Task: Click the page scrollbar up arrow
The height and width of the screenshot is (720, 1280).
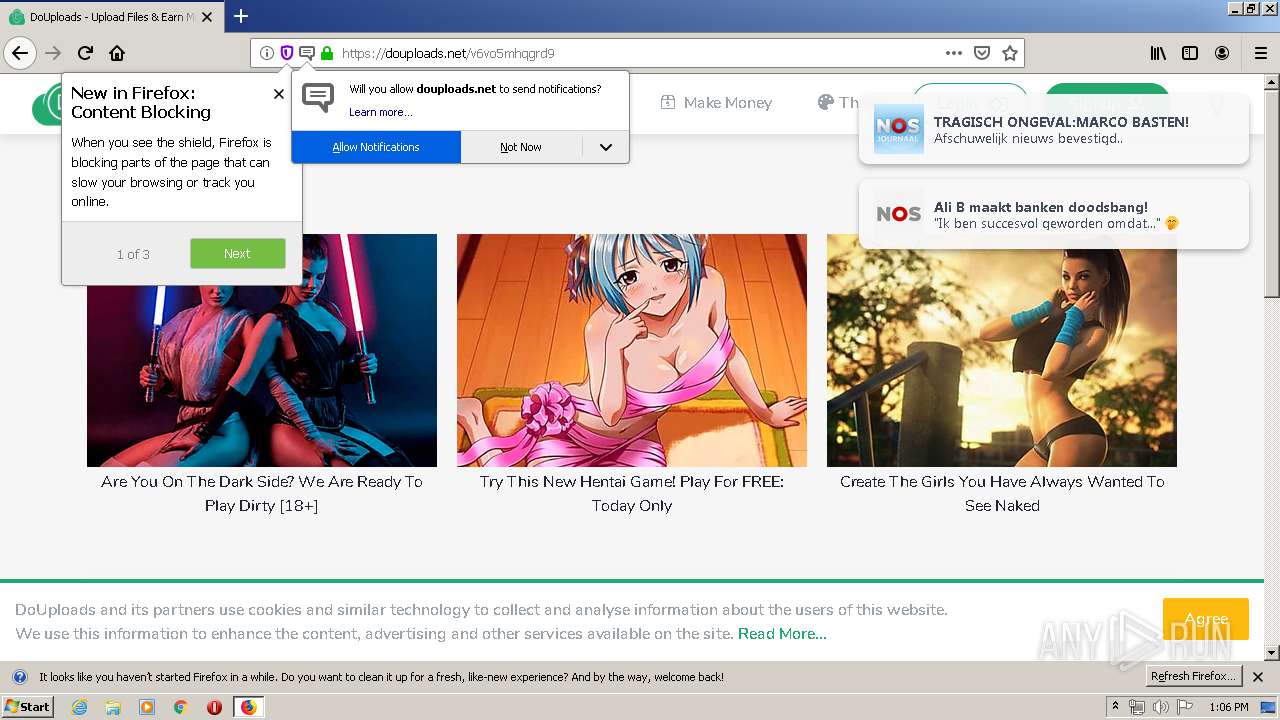Action: pyautogui.click(x=1272, y=82)
